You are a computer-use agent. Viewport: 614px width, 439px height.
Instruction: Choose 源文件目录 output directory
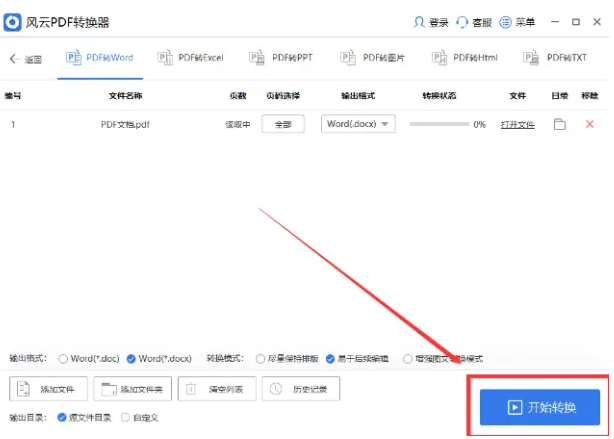click(x=61, y=417)
